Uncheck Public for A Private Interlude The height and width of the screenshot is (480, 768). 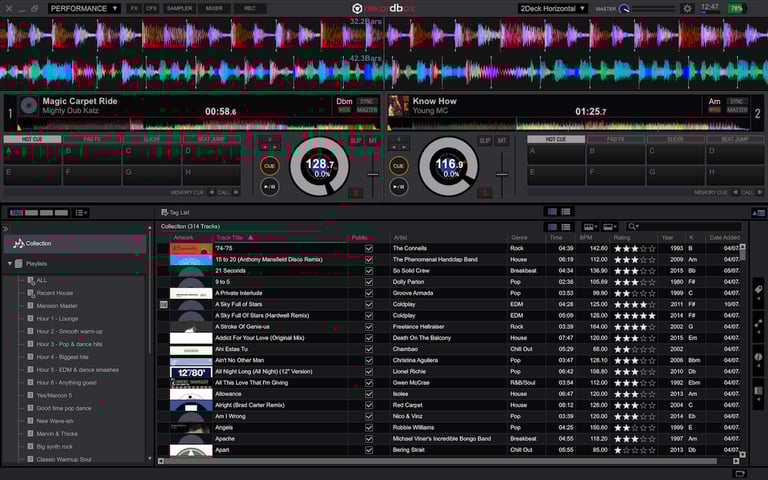pos(369,293)
